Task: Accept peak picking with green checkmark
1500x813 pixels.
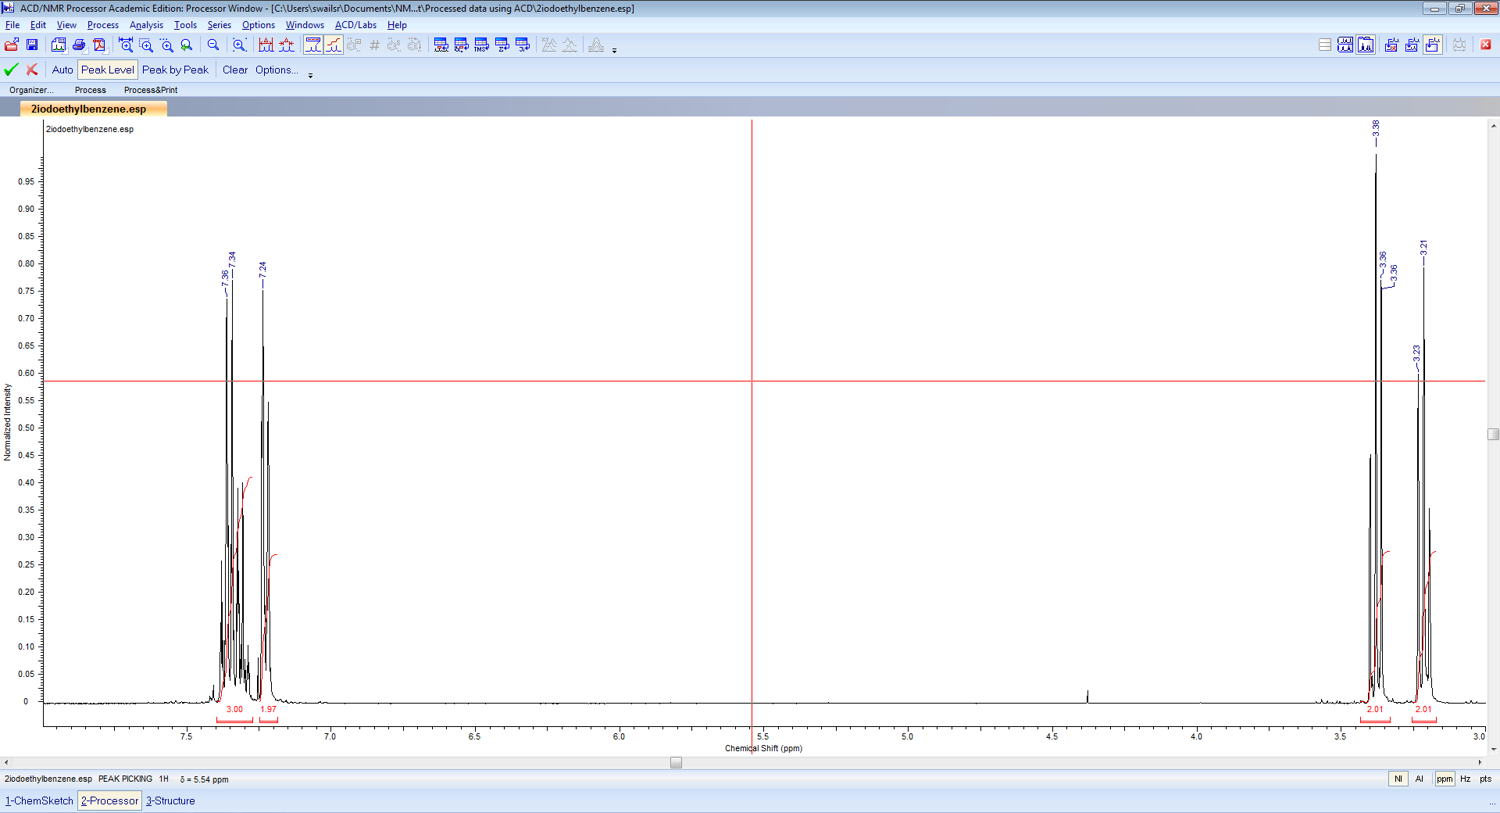Action: coord(11,70)
